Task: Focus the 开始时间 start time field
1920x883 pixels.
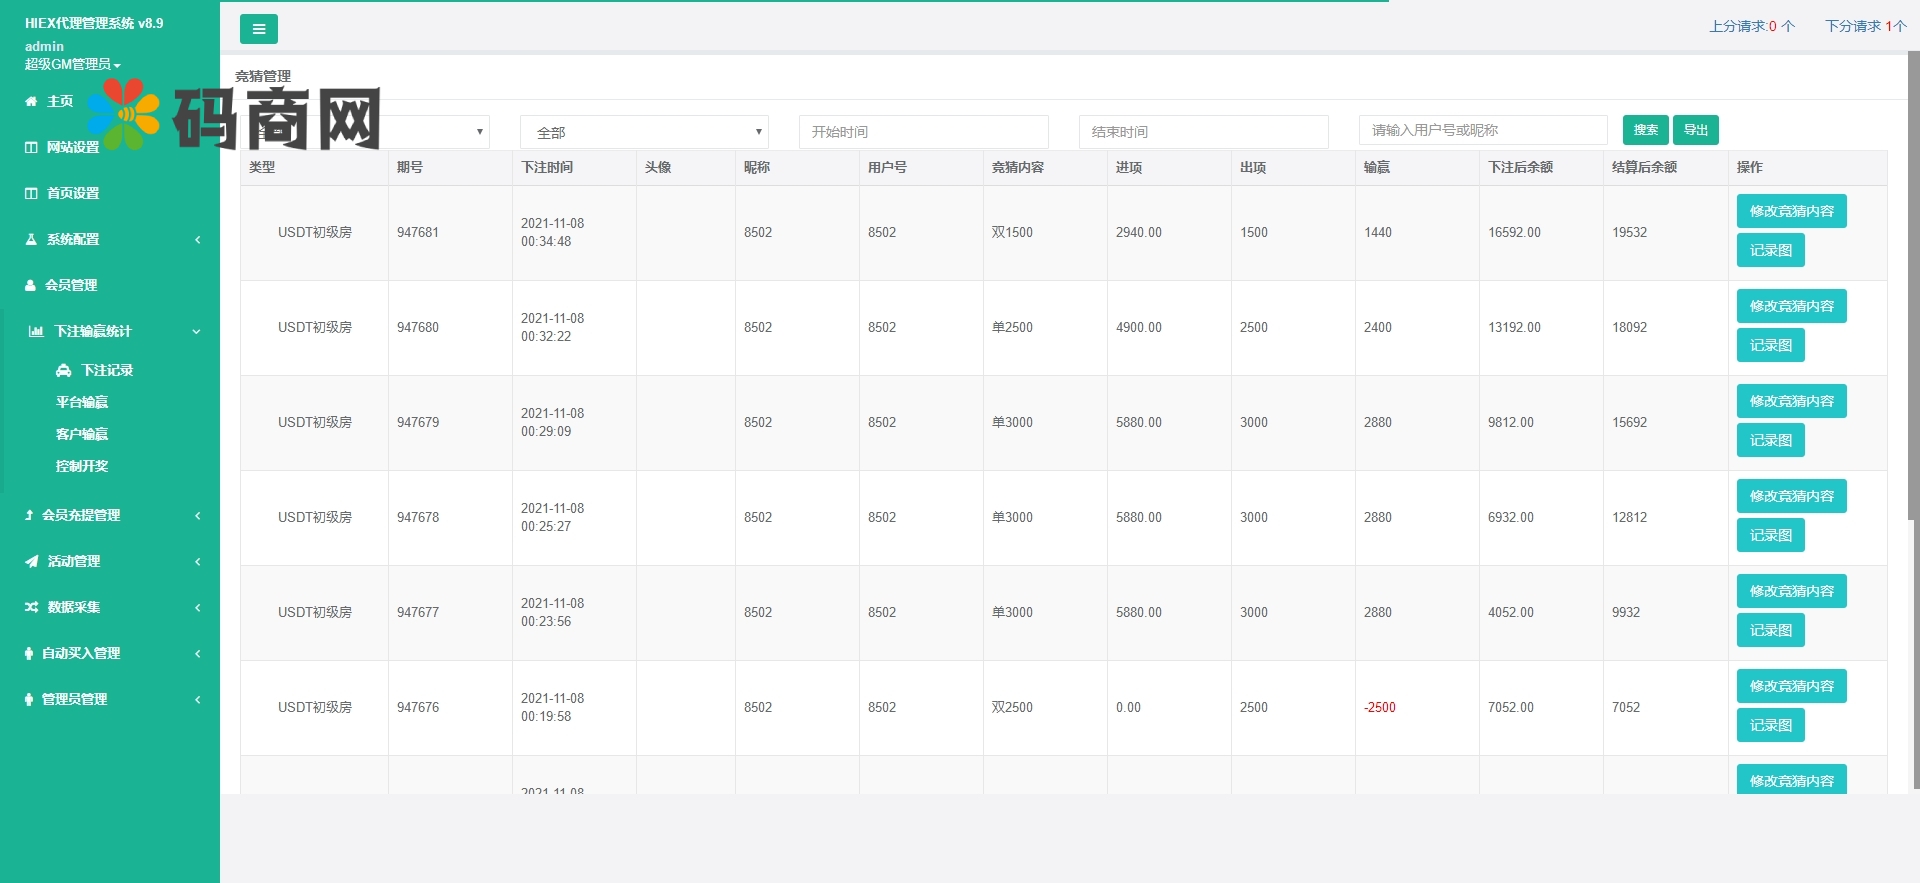Action: [x=923, y=132]
